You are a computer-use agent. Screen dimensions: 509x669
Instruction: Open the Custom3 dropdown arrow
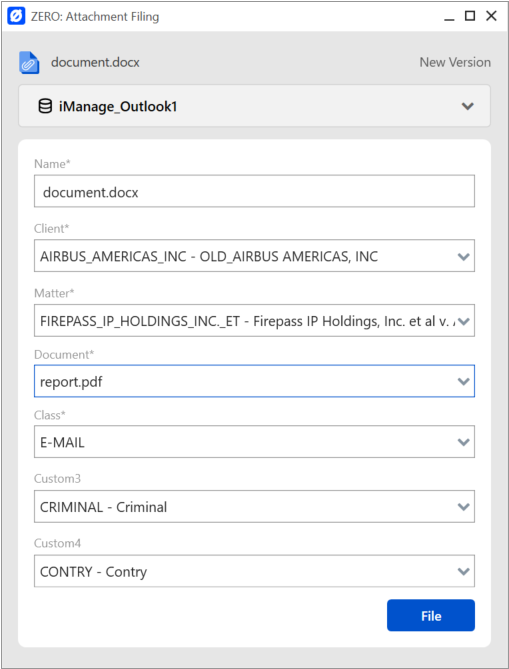(x=463, y=507)
